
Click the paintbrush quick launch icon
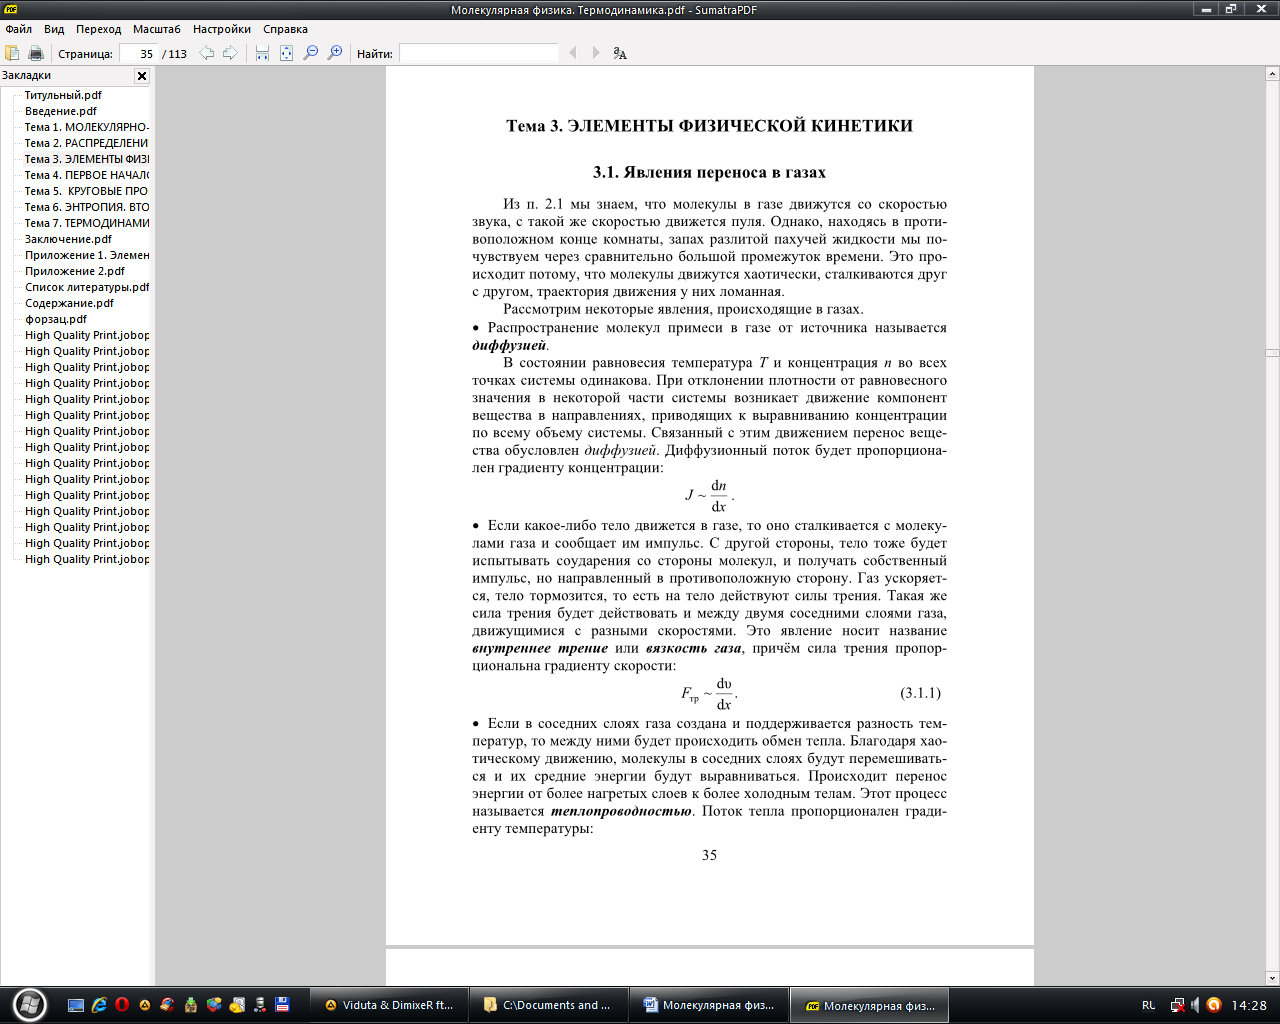point(167,1005)
